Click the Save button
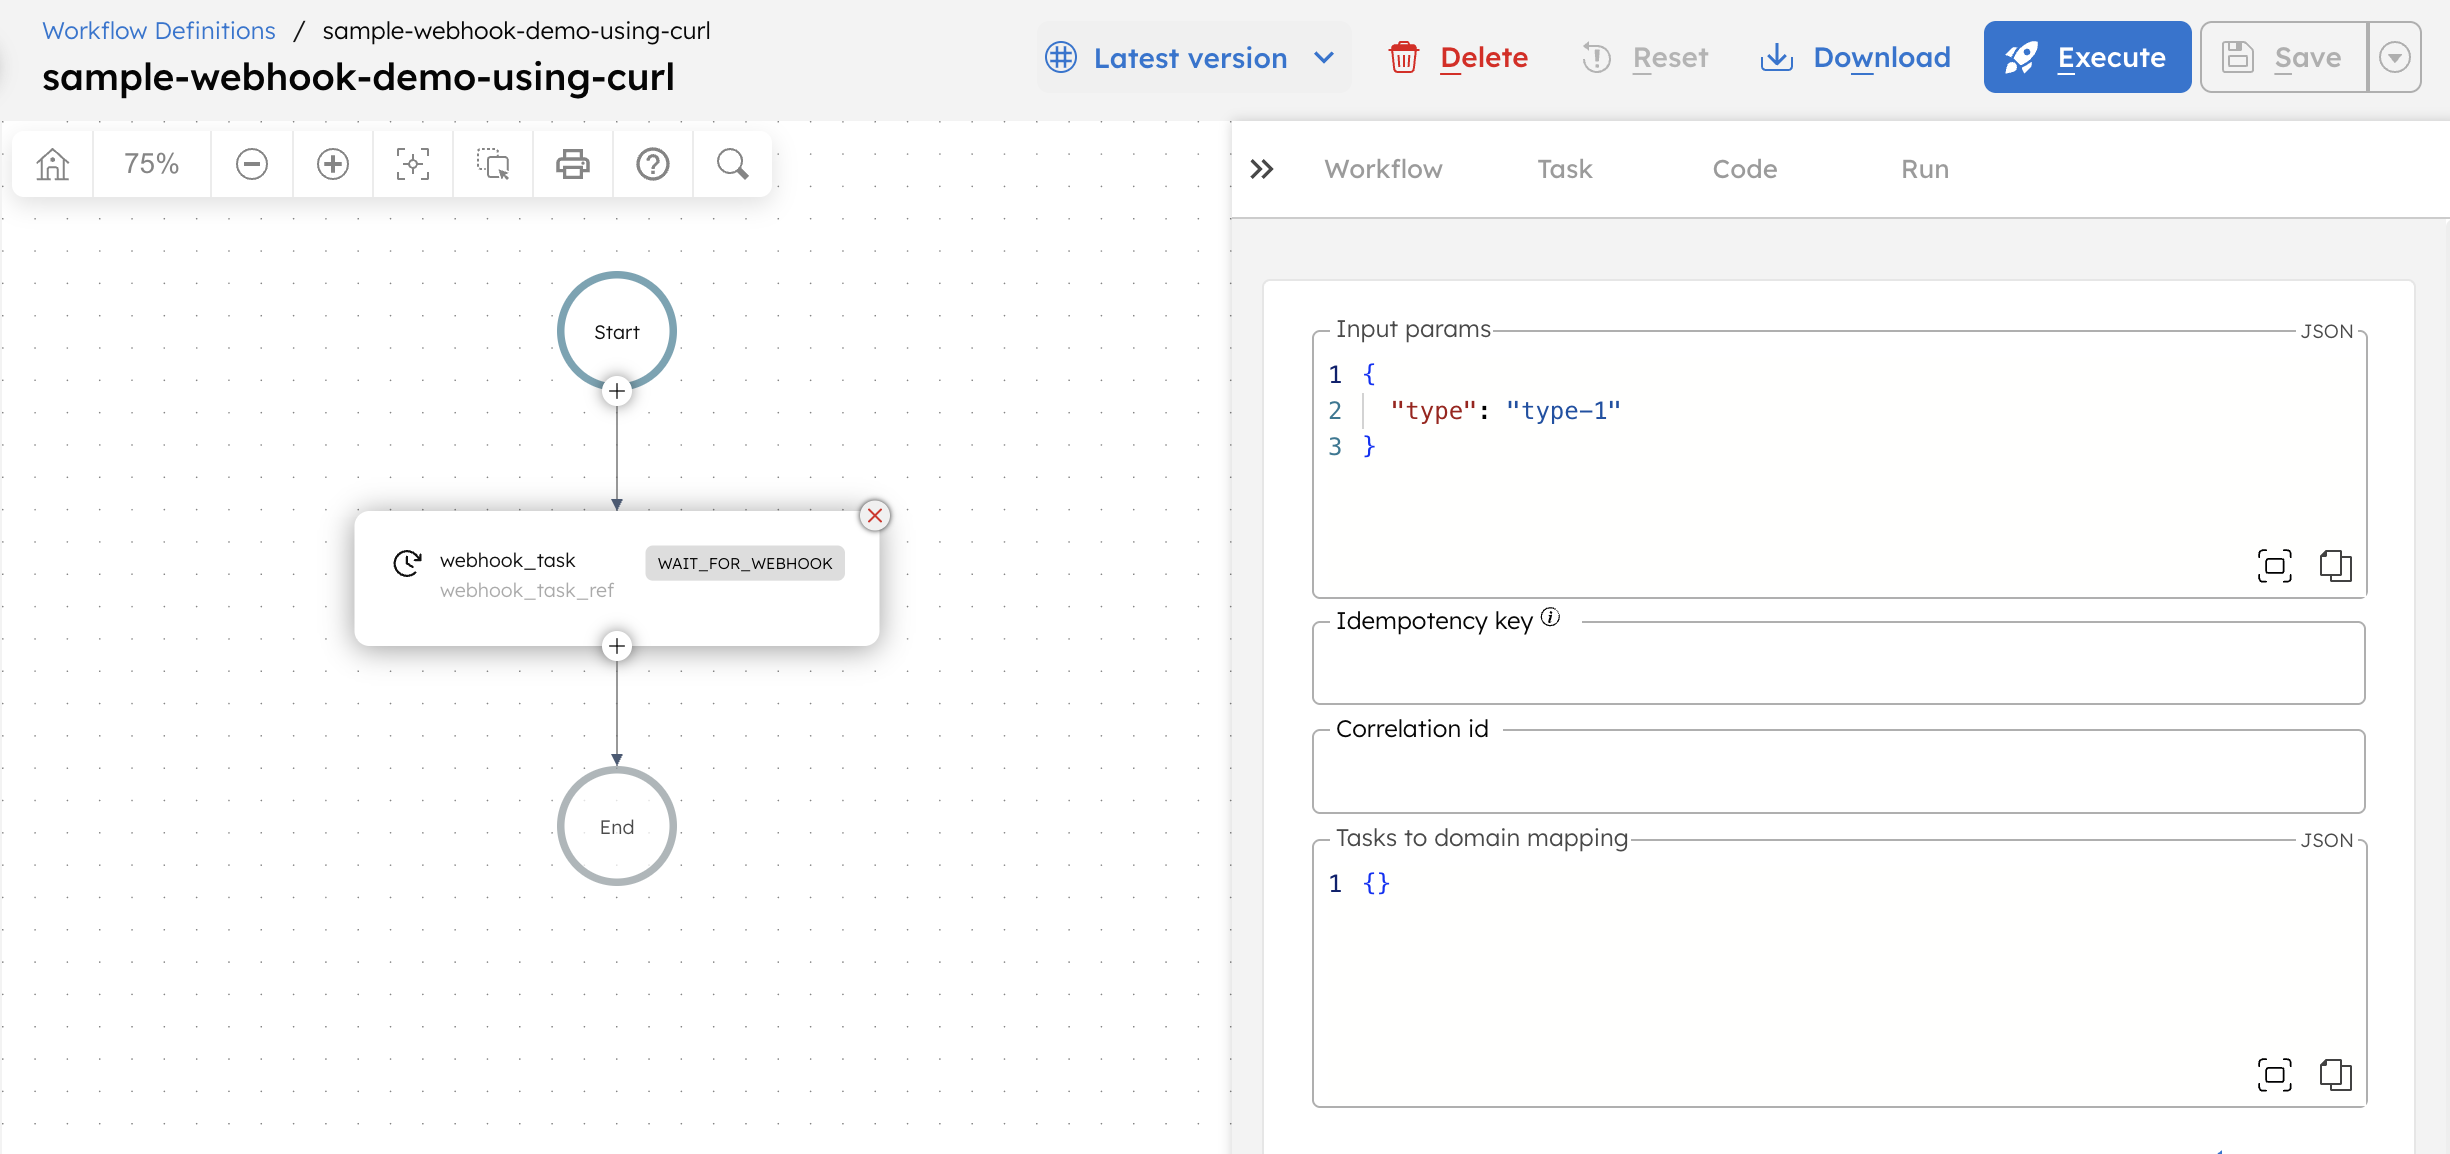Screen dimensions: 2450x1154 (2283, 58)
